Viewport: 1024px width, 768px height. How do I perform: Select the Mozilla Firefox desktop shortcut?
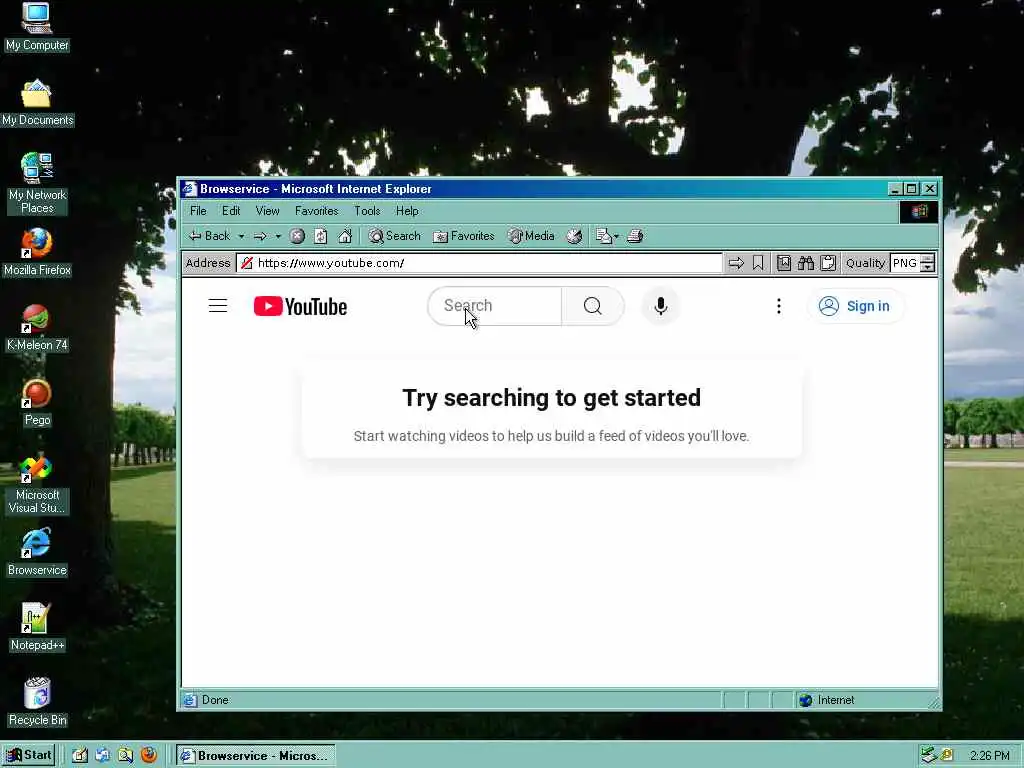(37, 253)
